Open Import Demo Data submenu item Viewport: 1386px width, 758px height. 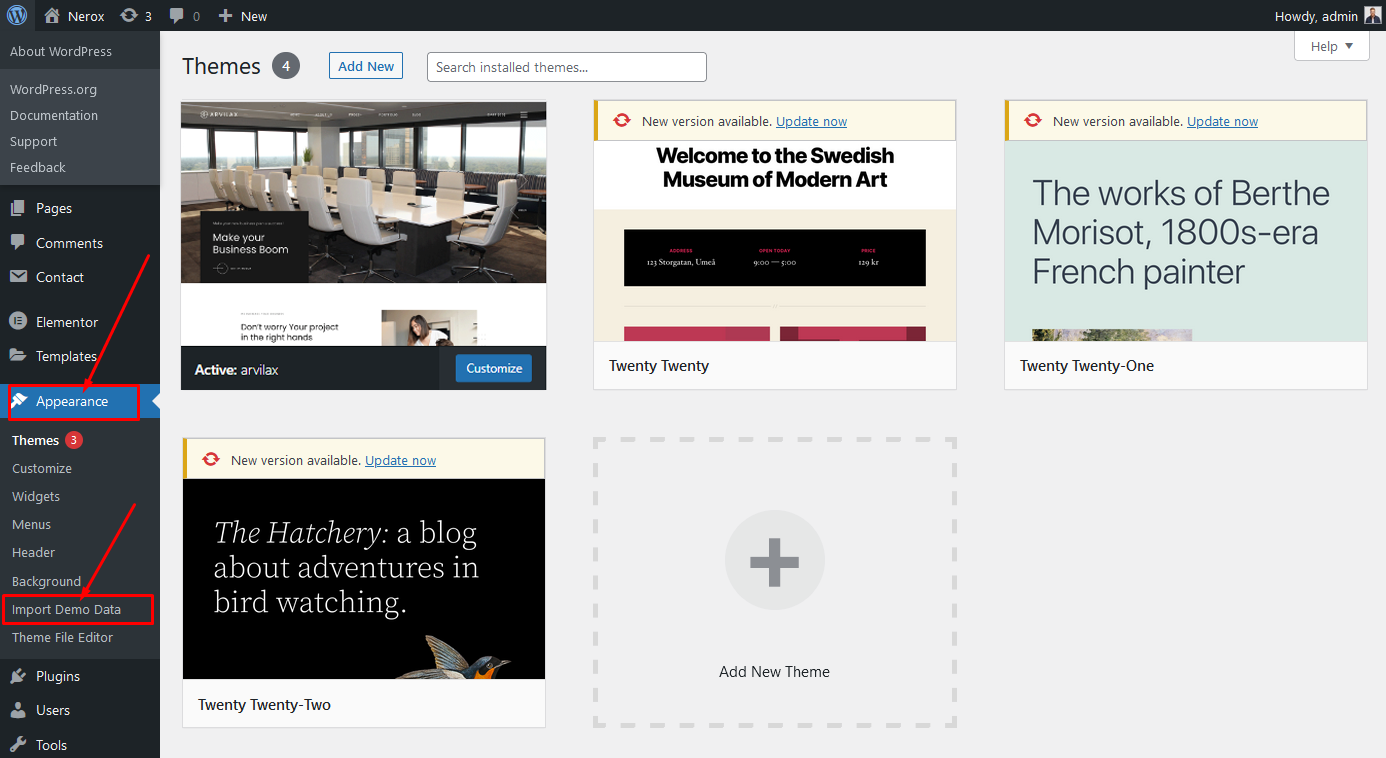[x=66, y=609]
